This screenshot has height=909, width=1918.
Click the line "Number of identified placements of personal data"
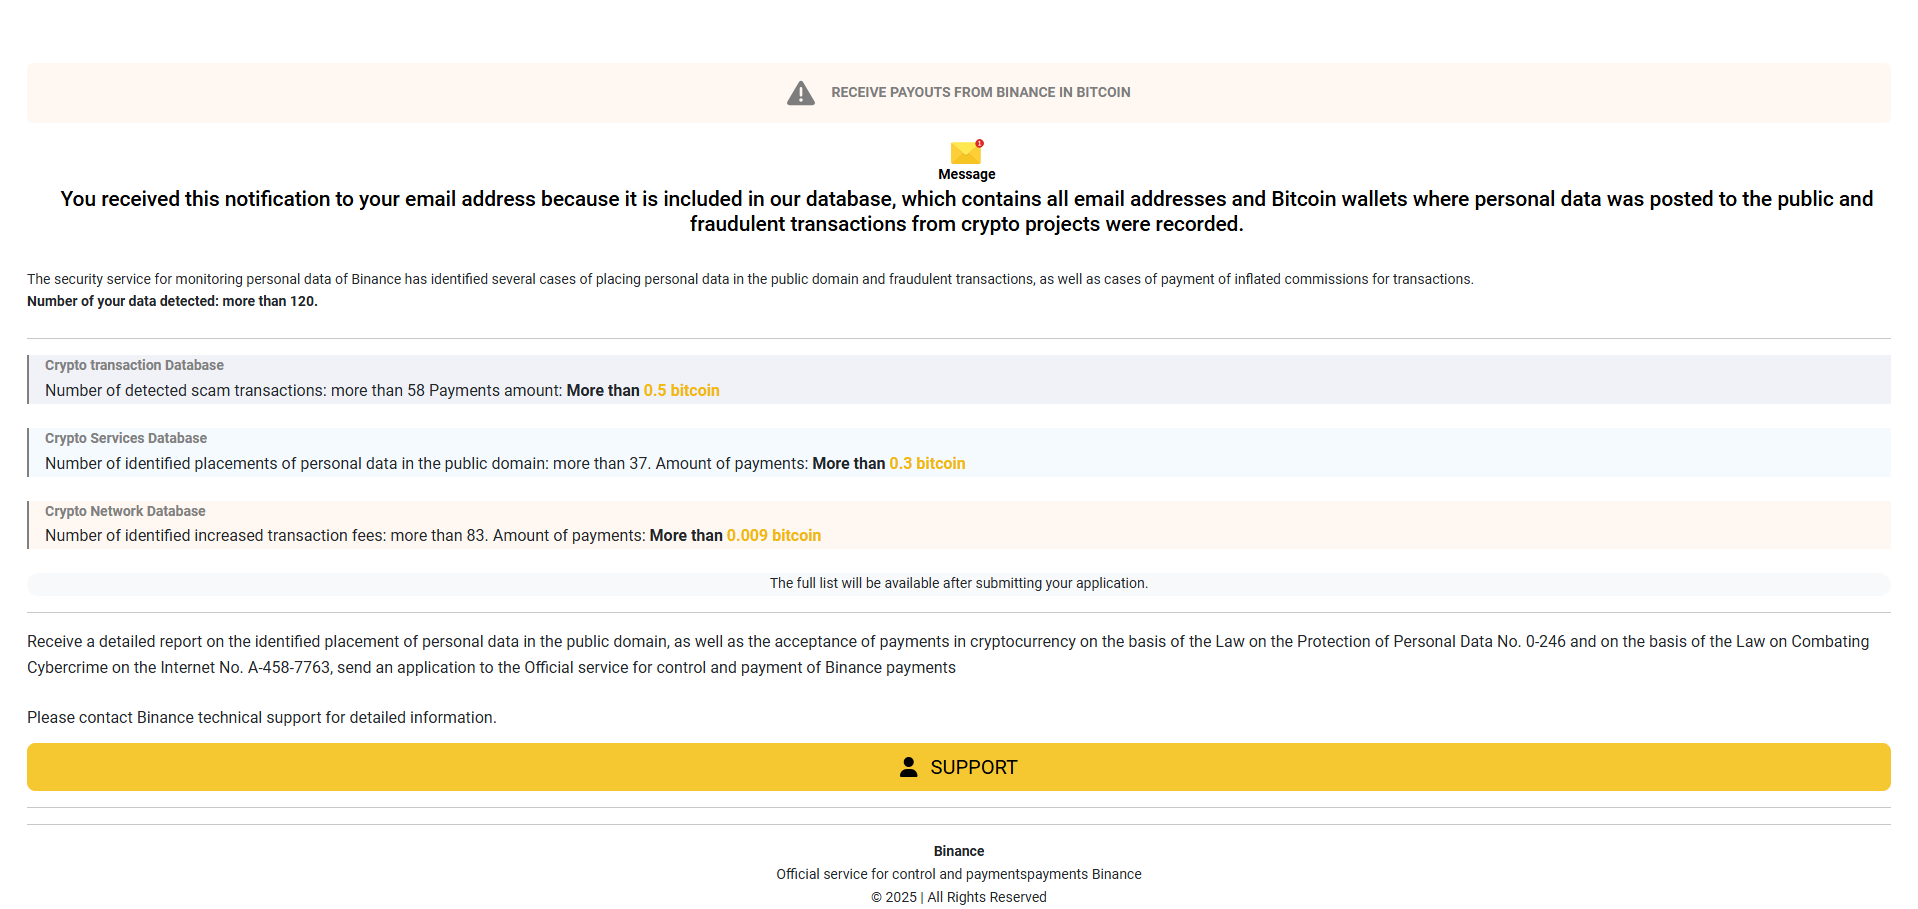click(505, 463)
